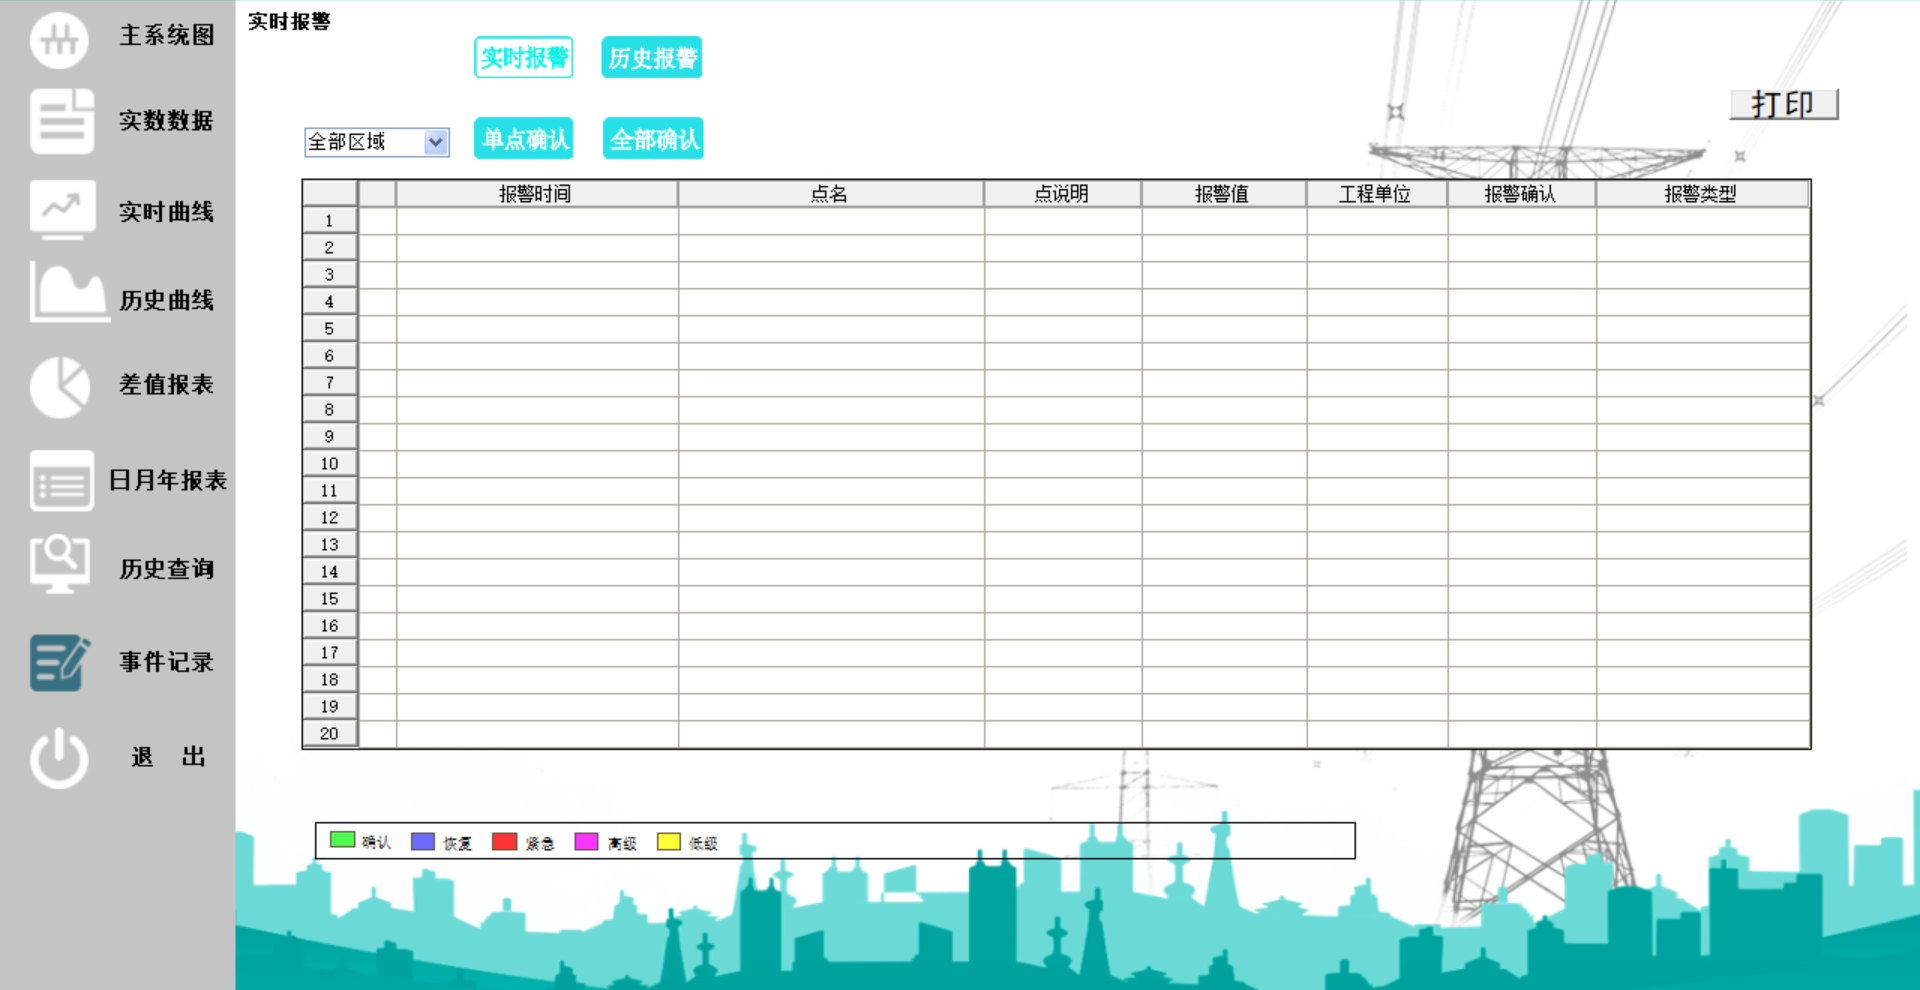Open the 实时曲线 real-time curve icon

60,210
